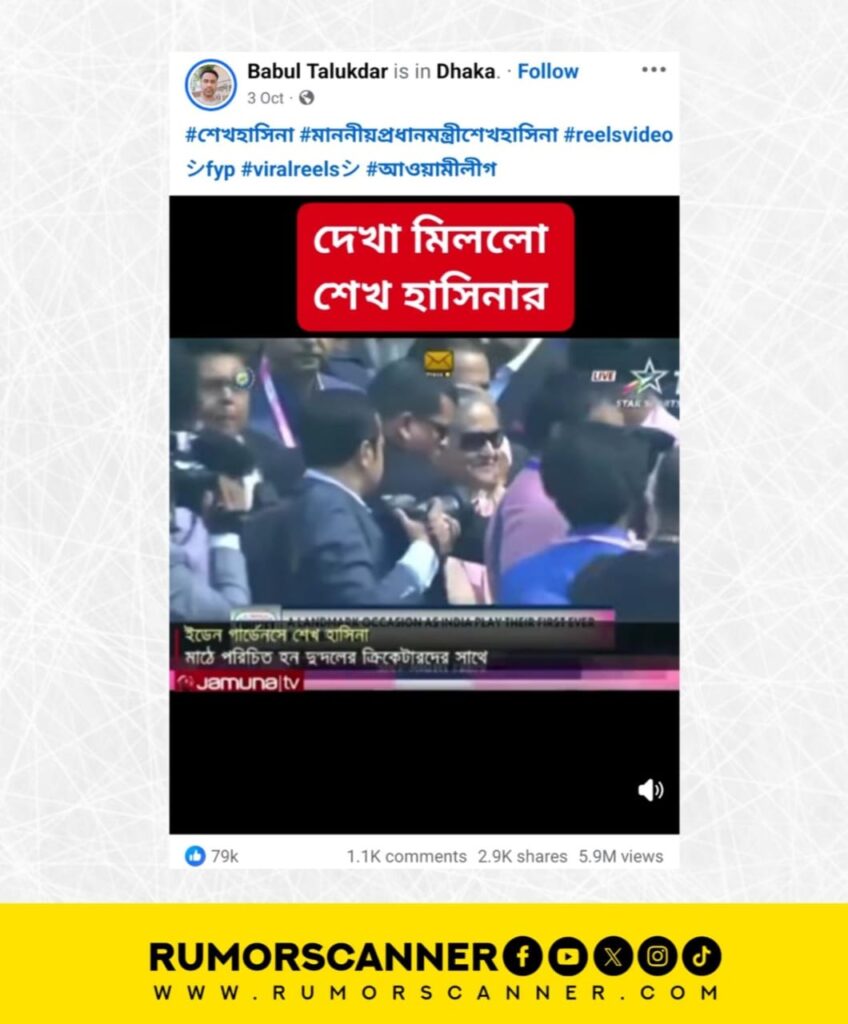Open the 1.1K comments list
The height and width of the screenshot is (1024, 848).
tap(406, 856)
